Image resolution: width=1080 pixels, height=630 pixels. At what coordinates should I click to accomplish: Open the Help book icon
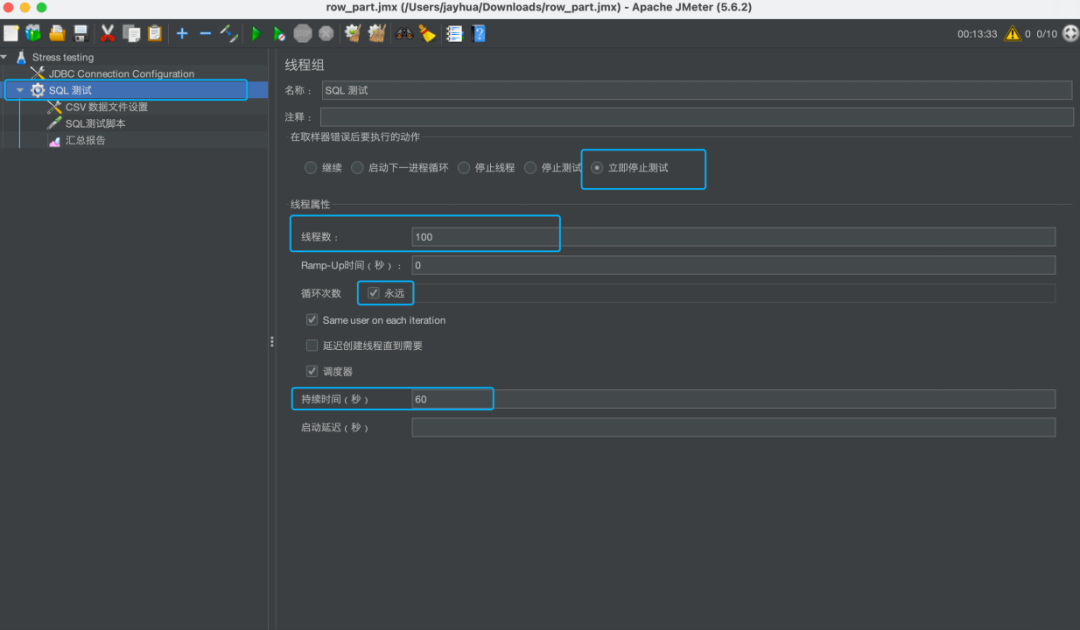click(x=479, y=33)
